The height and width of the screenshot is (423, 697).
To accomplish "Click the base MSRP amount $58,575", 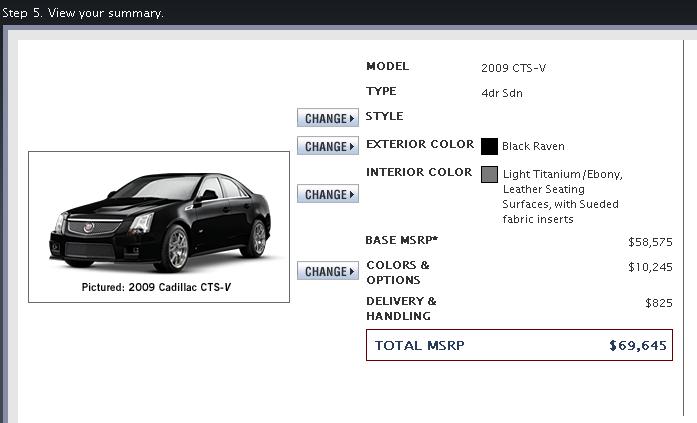I will pyautogui.click(x=650, y=242).
